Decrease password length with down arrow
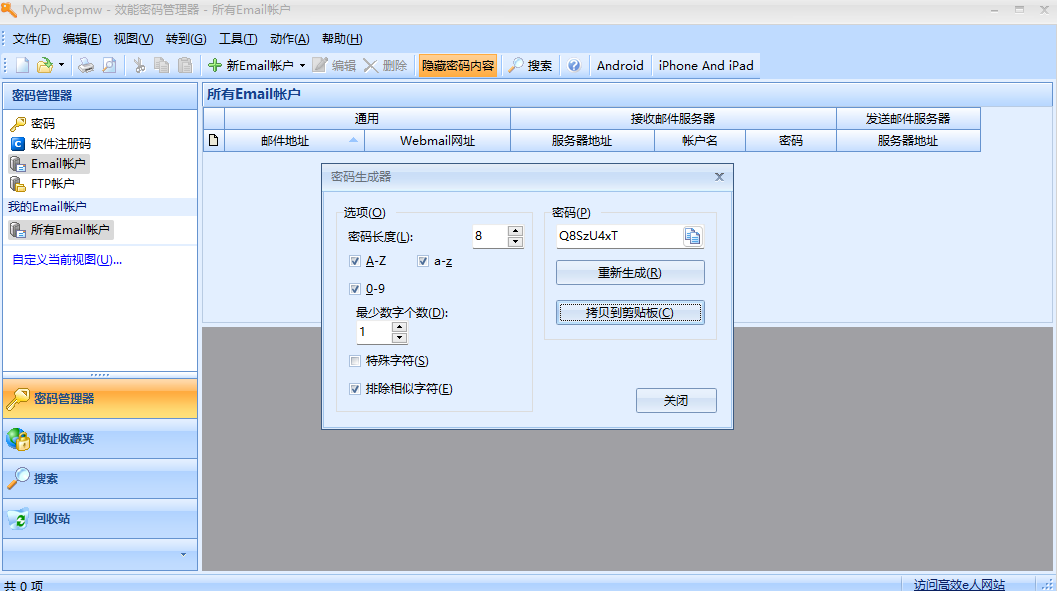Viewport: 1057px width, 591px height. tap(516, 242)
